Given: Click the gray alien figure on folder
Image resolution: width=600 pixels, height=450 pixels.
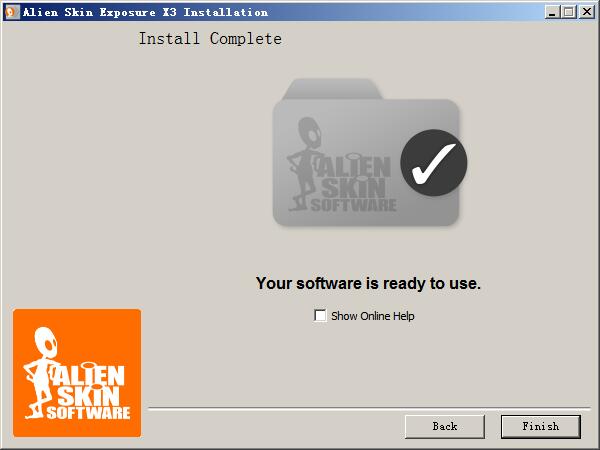Looking at the screenshot, I should tap(305, 164).
